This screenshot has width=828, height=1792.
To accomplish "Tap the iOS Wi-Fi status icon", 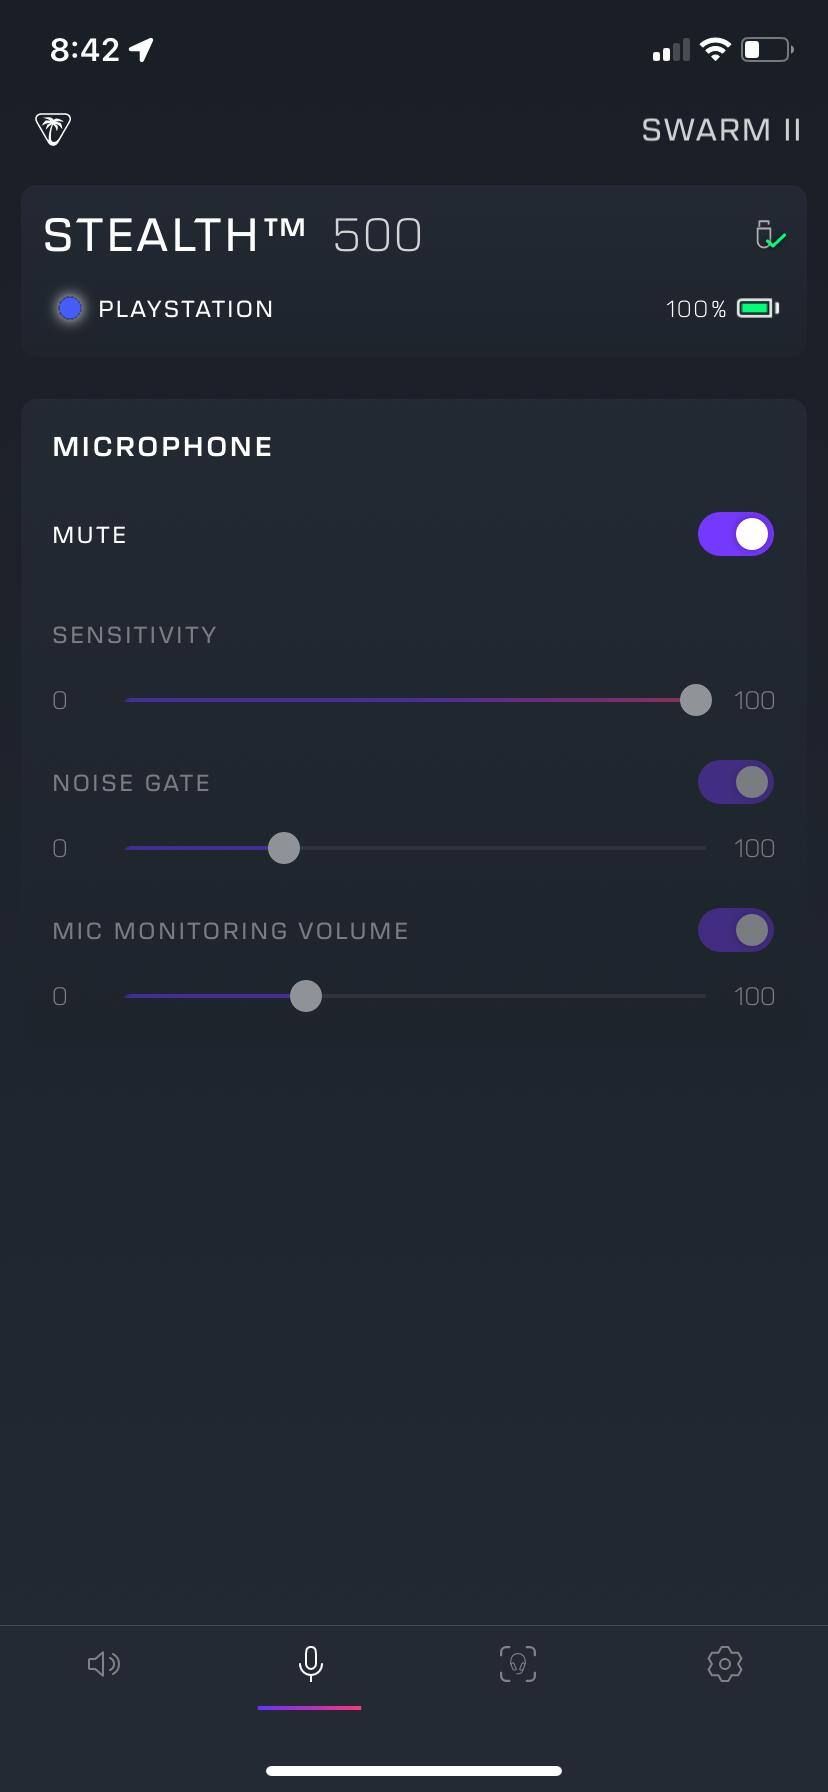I will click(x=715, y=49).
